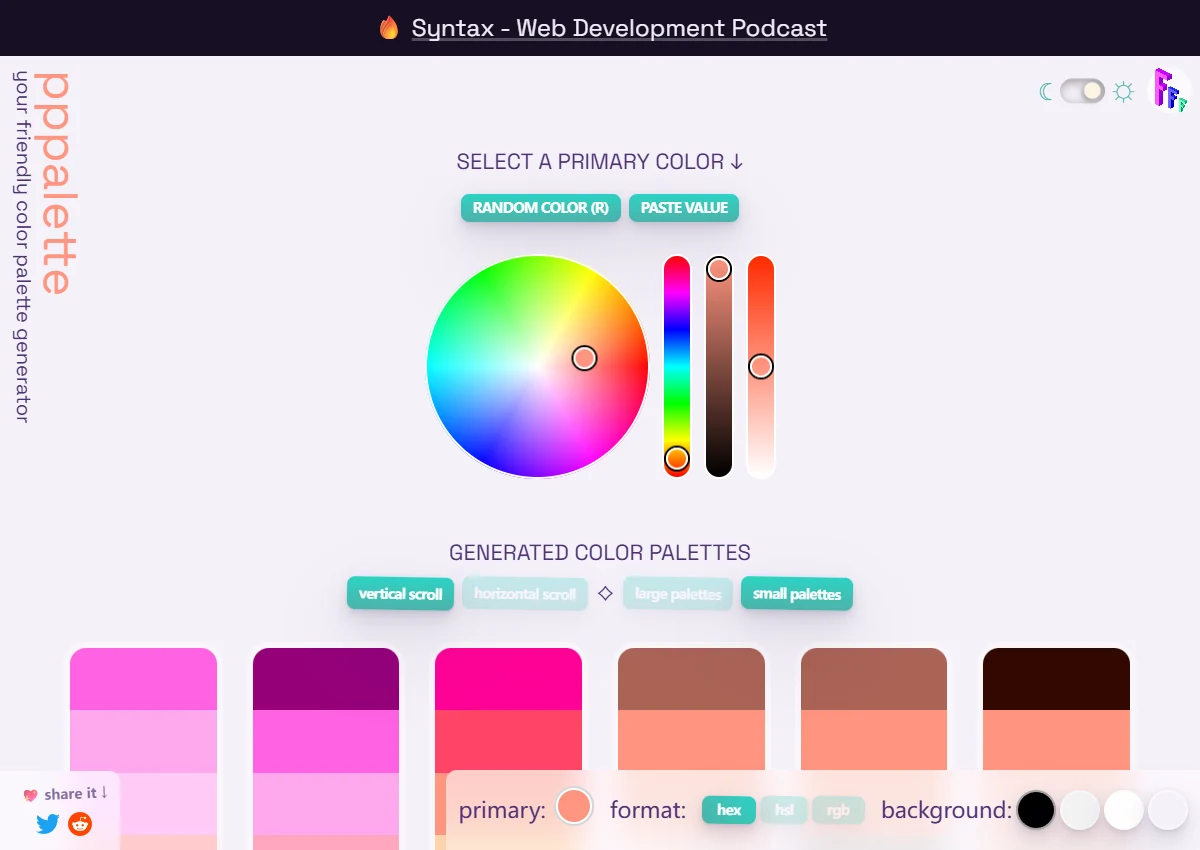This screenshot has height=850, width=1200.
Task: Click the Random Color (R) button
Action: click(541, 208)
